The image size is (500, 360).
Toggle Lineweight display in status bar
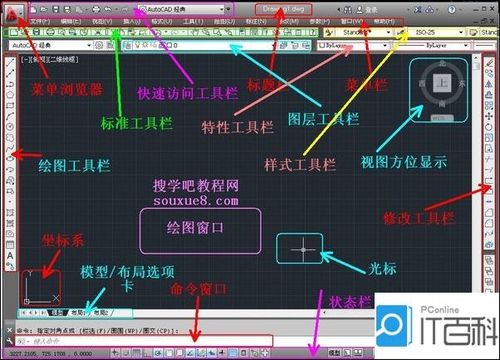click(x=222, y=353)
